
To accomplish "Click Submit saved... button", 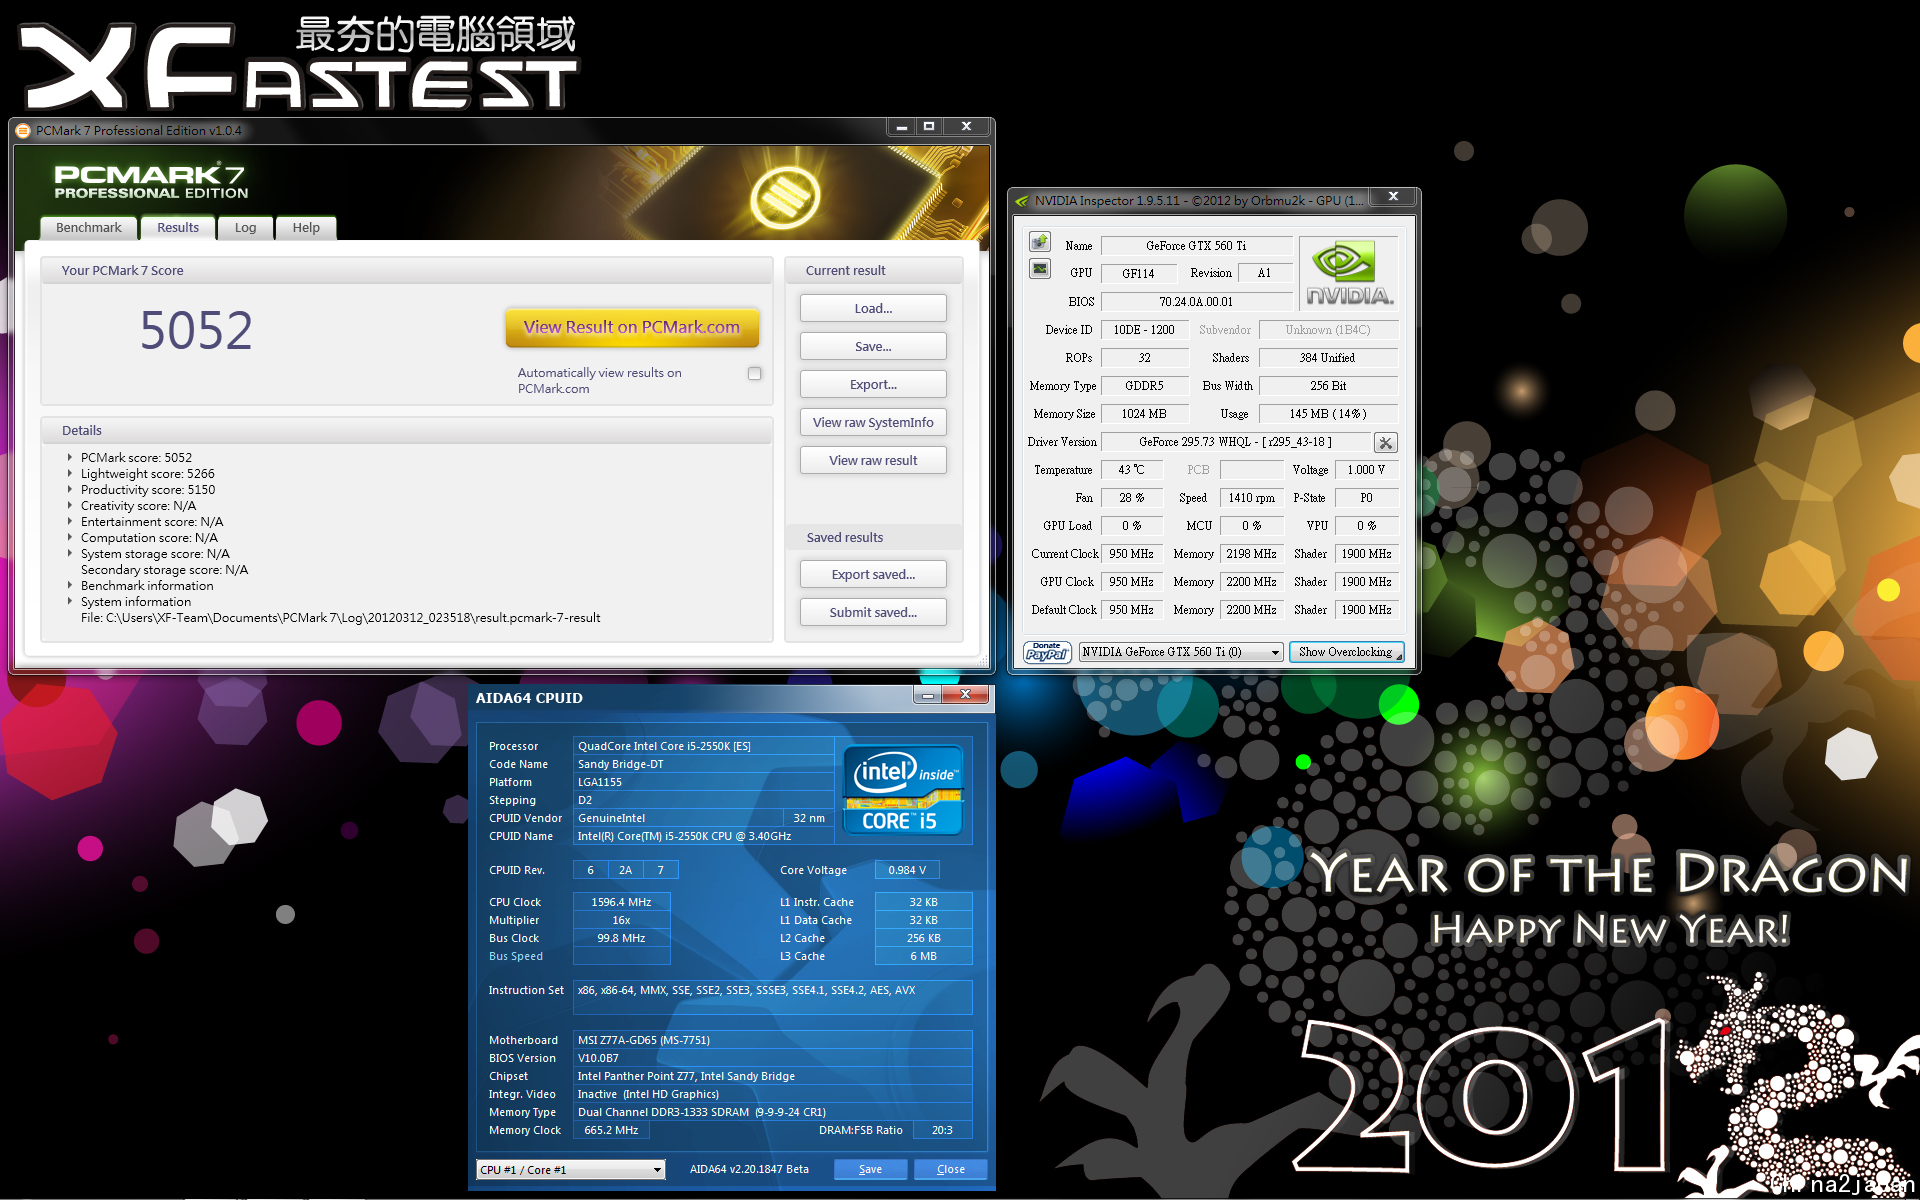I will 873,612.
